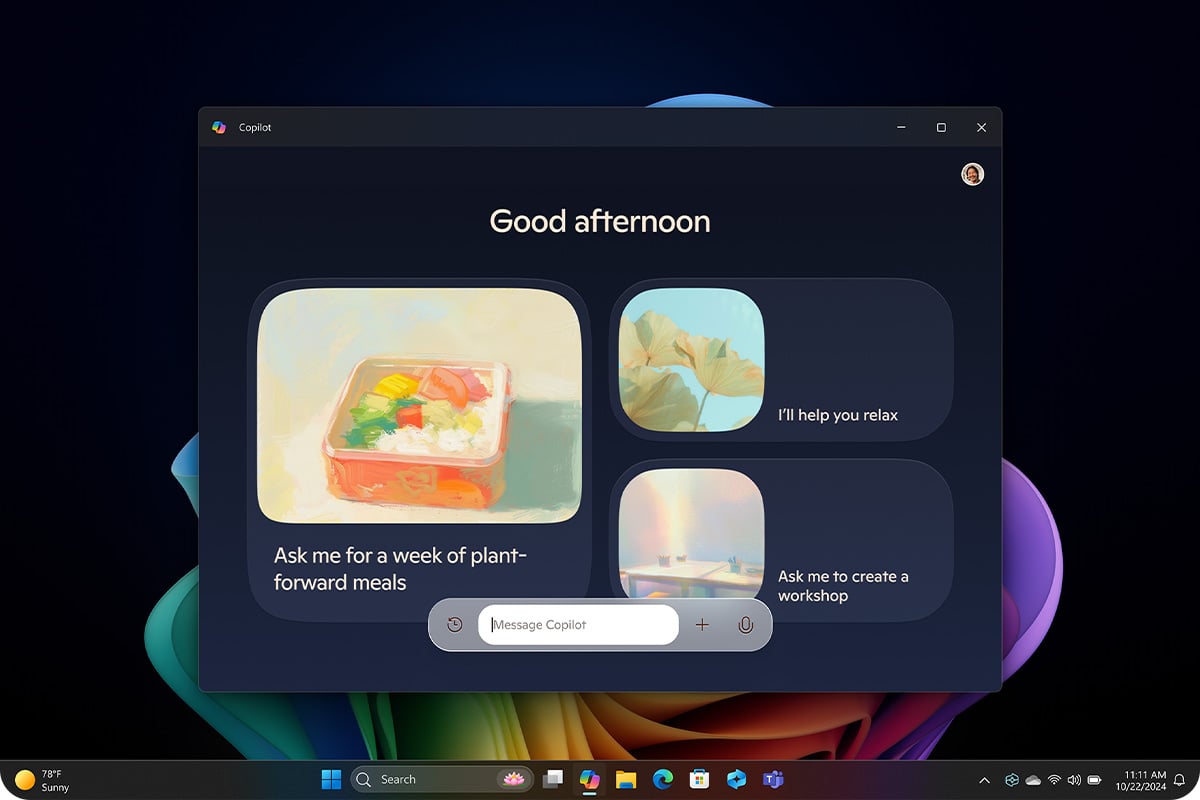
Task: Open Microsoft Teams from the taskbar
Action: tap(772, 779)
